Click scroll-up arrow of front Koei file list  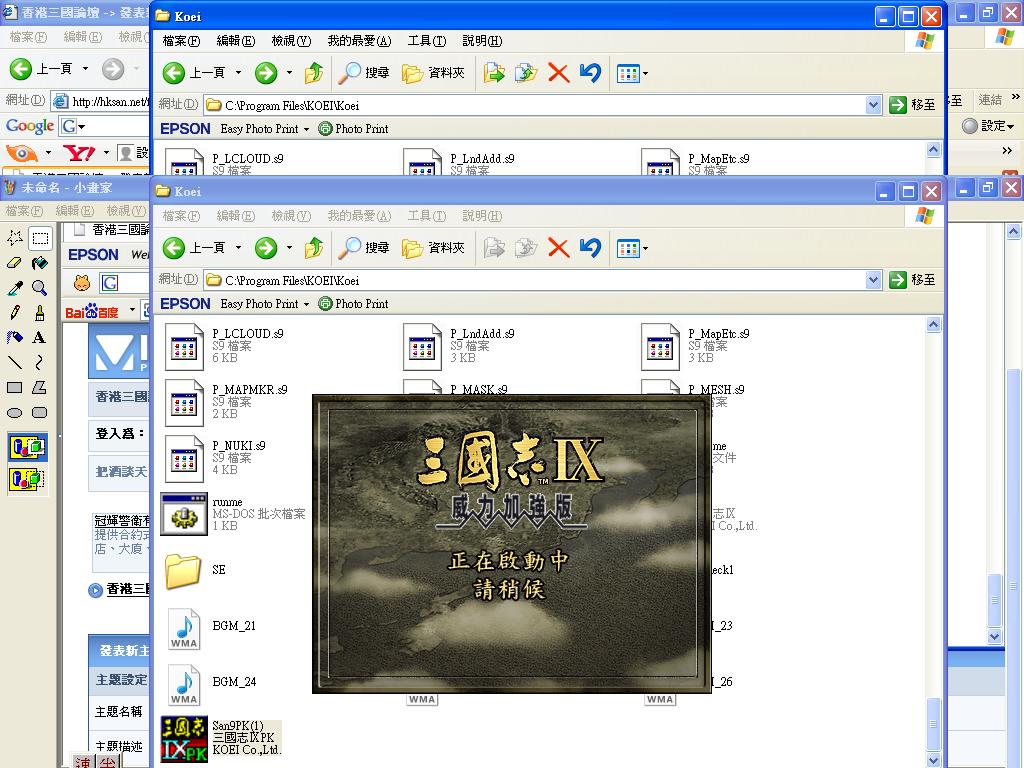(x=934, y=325)
